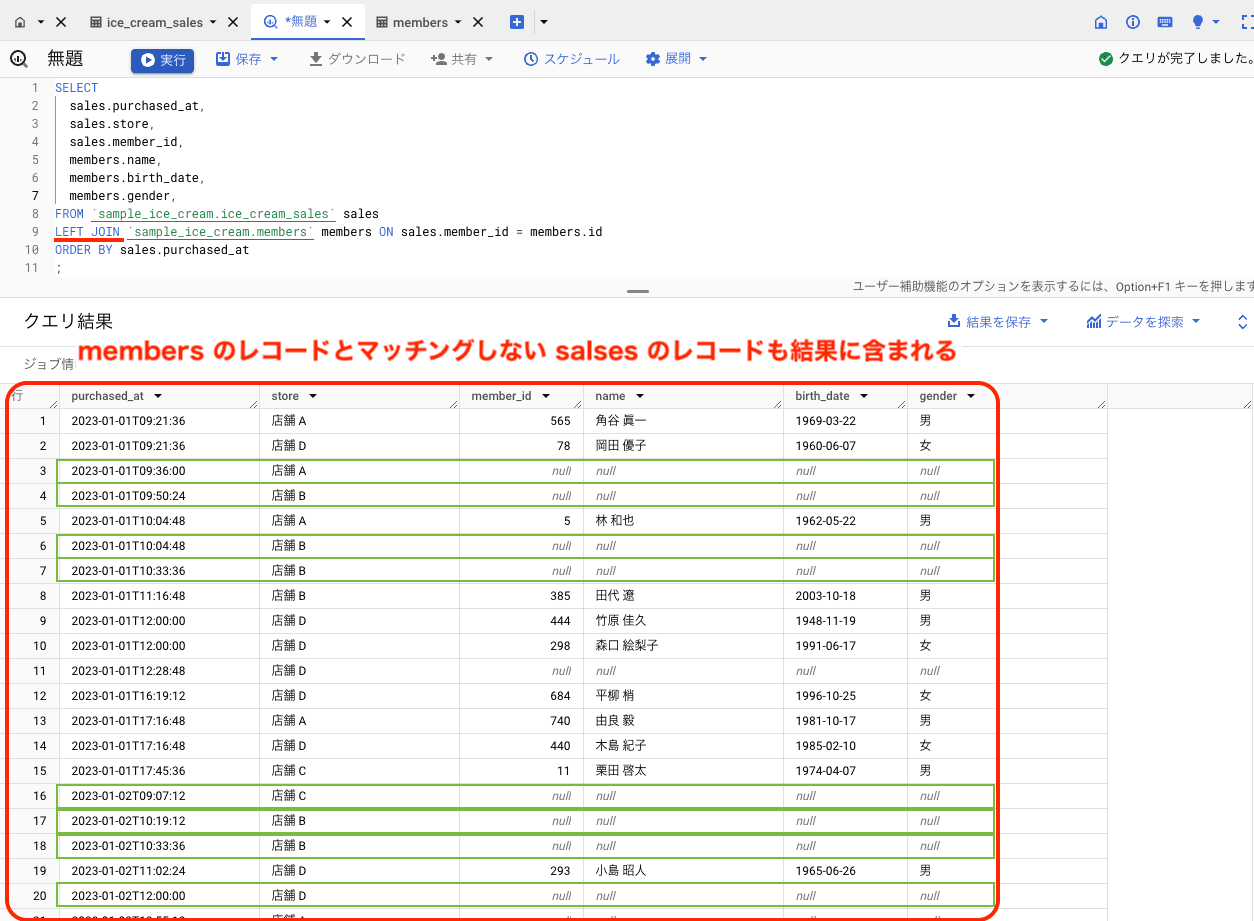Switch to the ice_cream_sales tab
The width and height of the screenshot is (1254, 921).
[154, 22]
